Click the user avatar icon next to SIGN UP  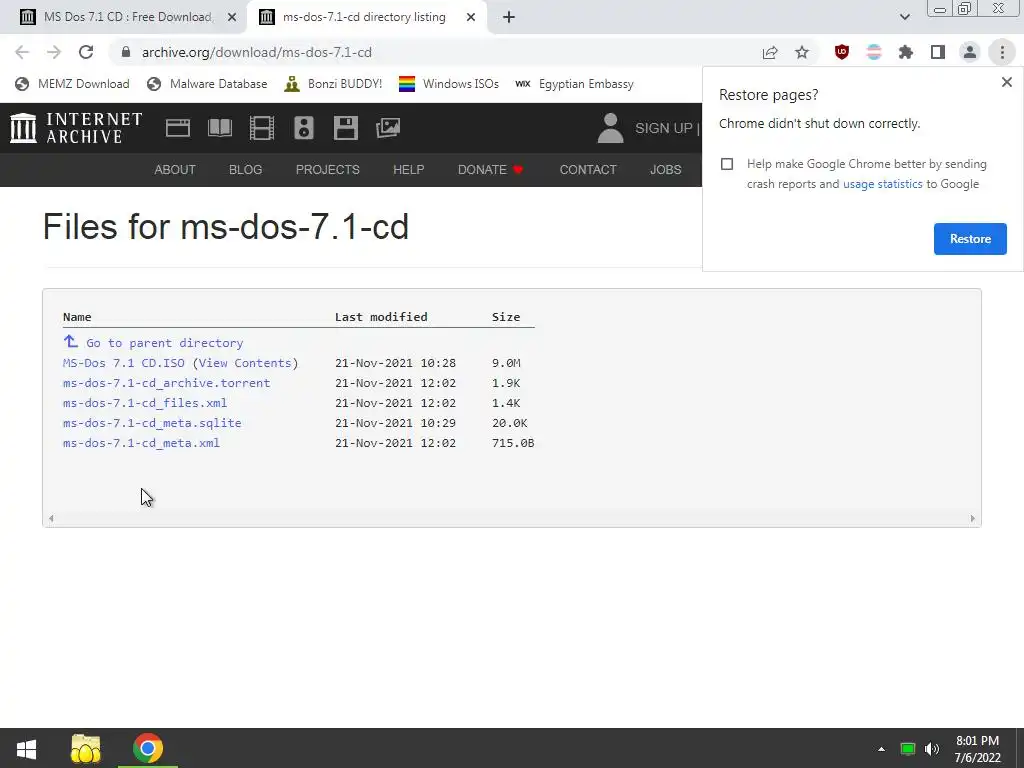[611, 128]
